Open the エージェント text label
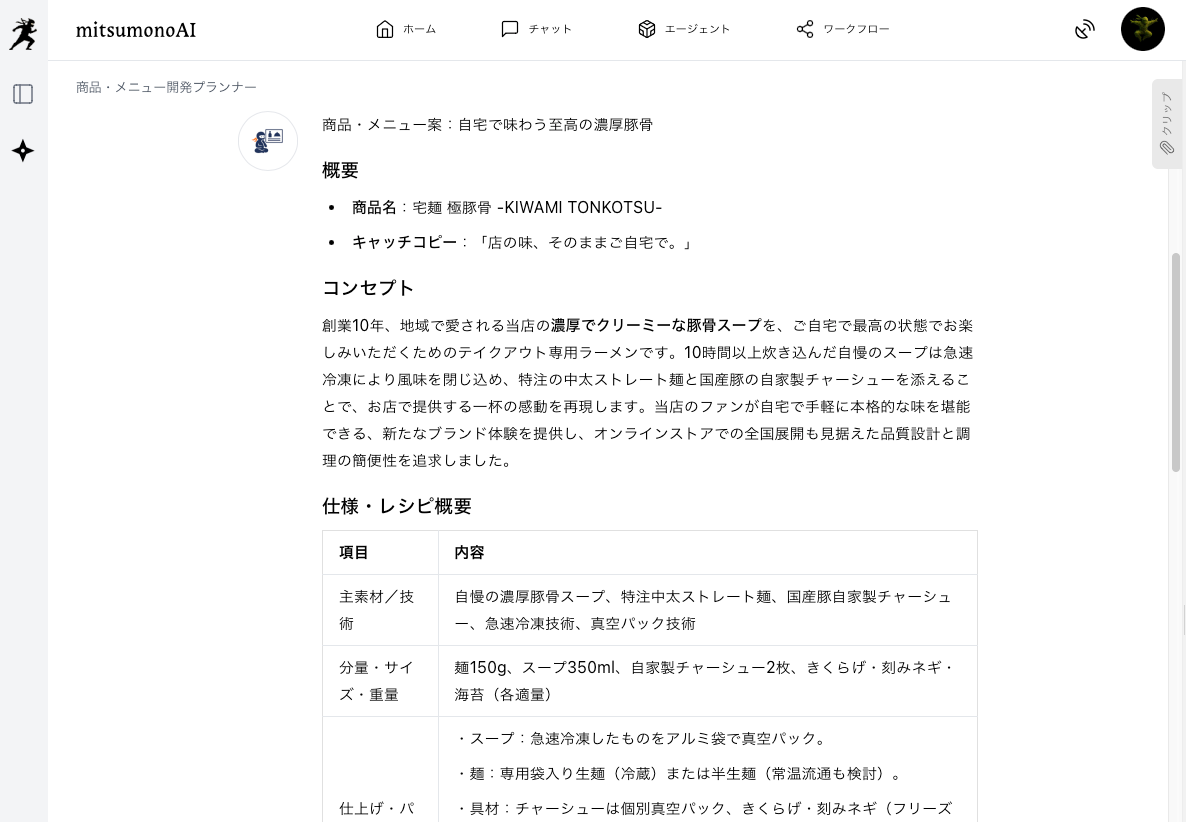 (x=698, y=29)
